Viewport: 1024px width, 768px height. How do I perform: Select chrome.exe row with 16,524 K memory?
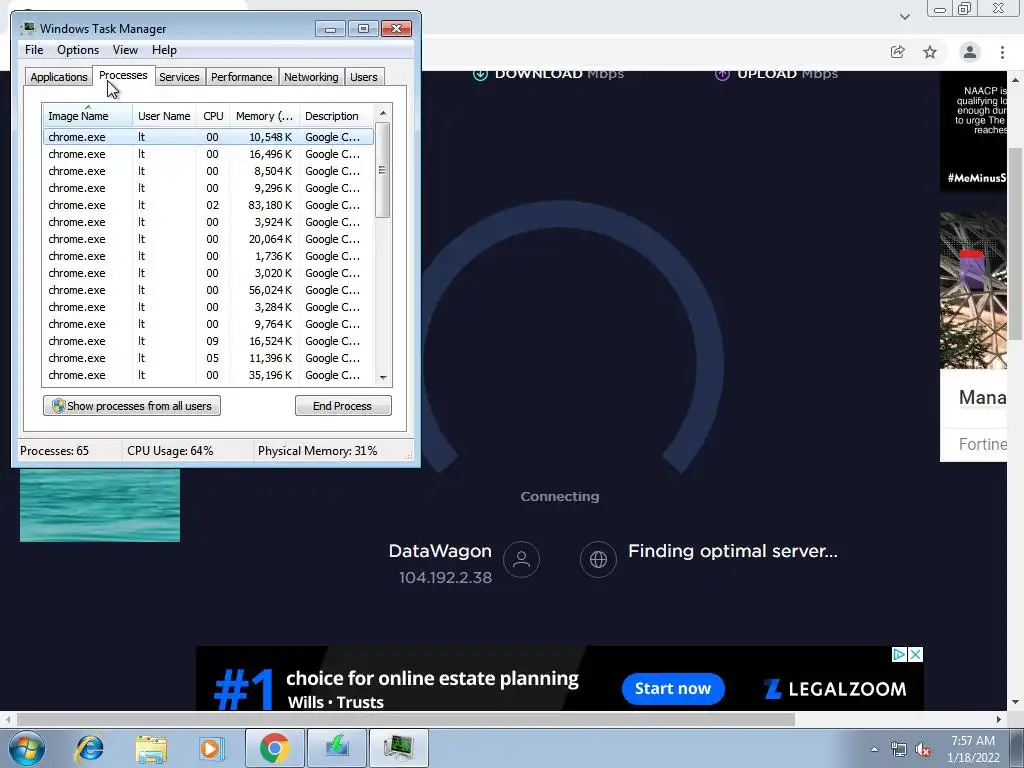[x=208, y=341]
